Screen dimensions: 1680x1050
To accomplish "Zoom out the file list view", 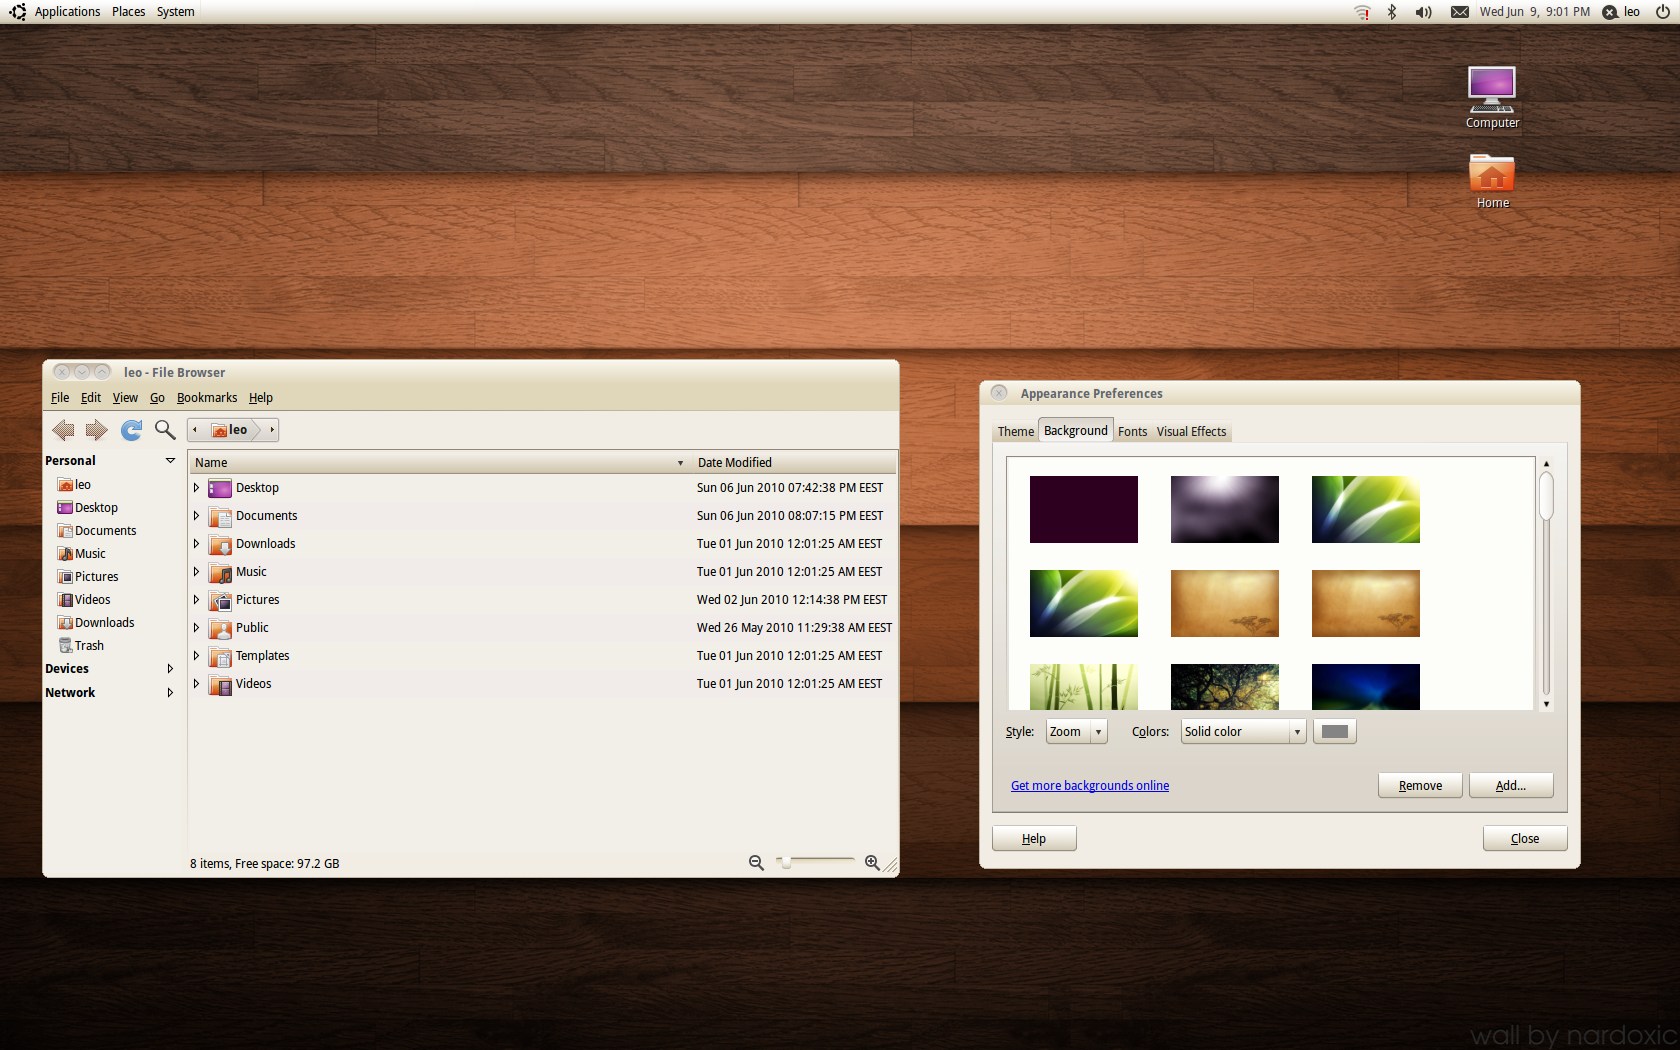I will point(756,863).
